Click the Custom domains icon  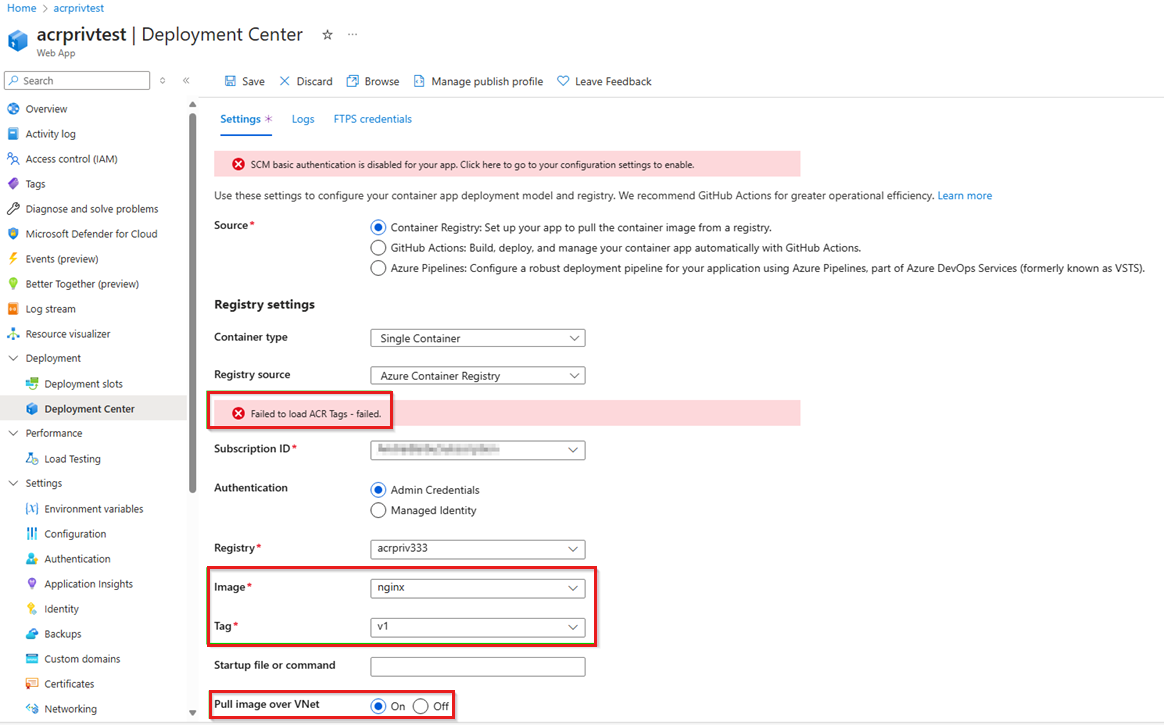(x=32, y=659)
